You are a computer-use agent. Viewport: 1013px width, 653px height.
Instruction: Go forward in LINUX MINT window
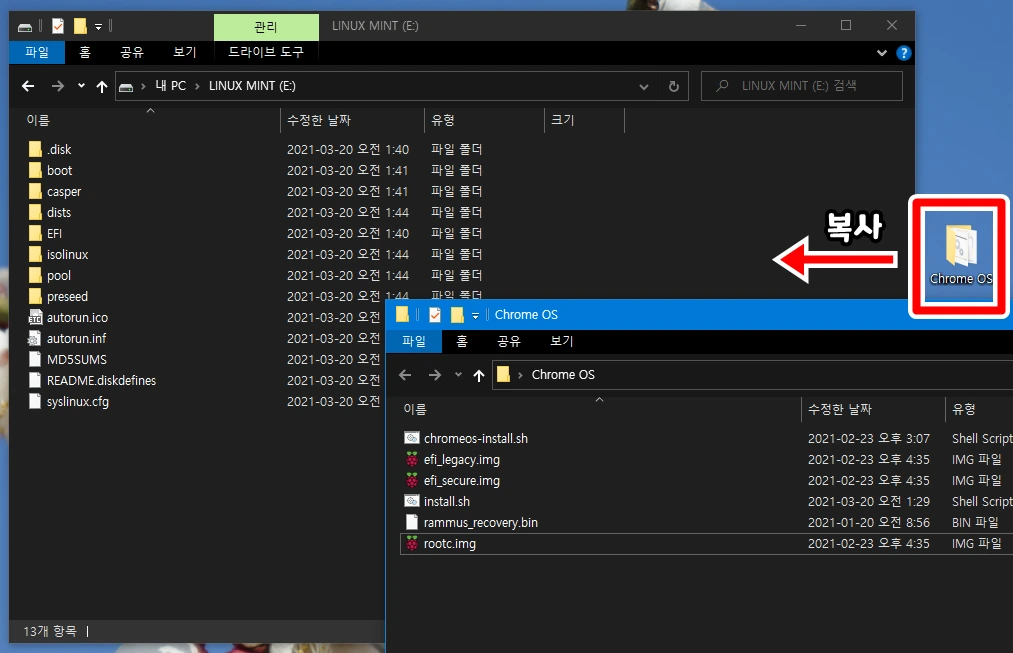57,86
